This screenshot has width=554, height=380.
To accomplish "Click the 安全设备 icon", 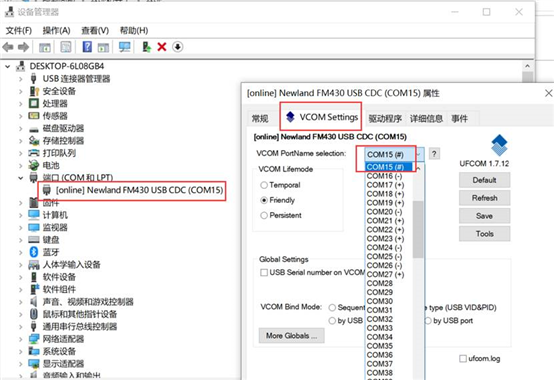I will pos(34,91).
